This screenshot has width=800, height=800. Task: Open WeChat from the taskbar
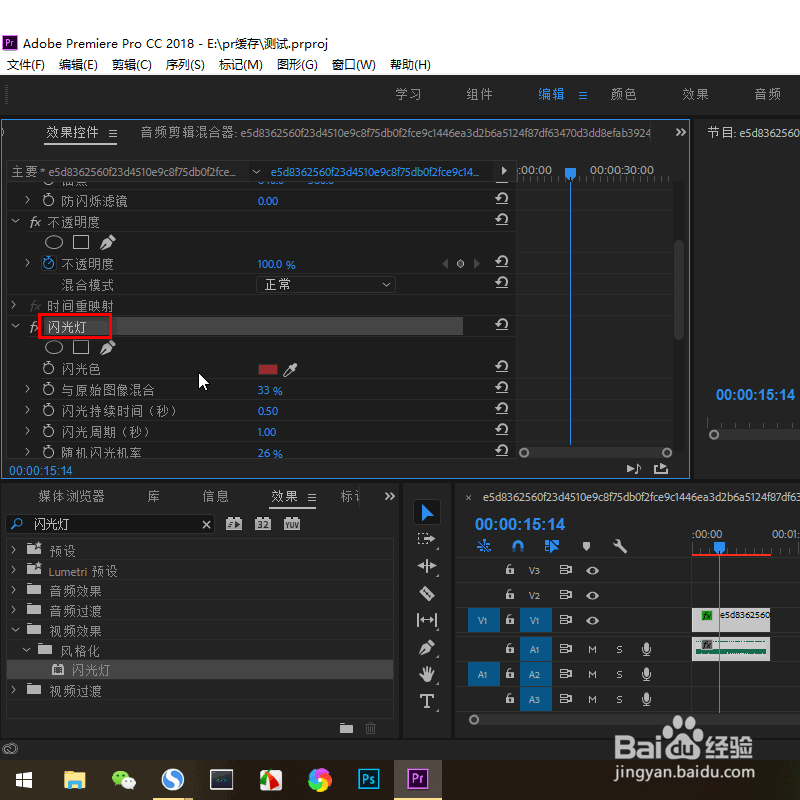point(123,780)
